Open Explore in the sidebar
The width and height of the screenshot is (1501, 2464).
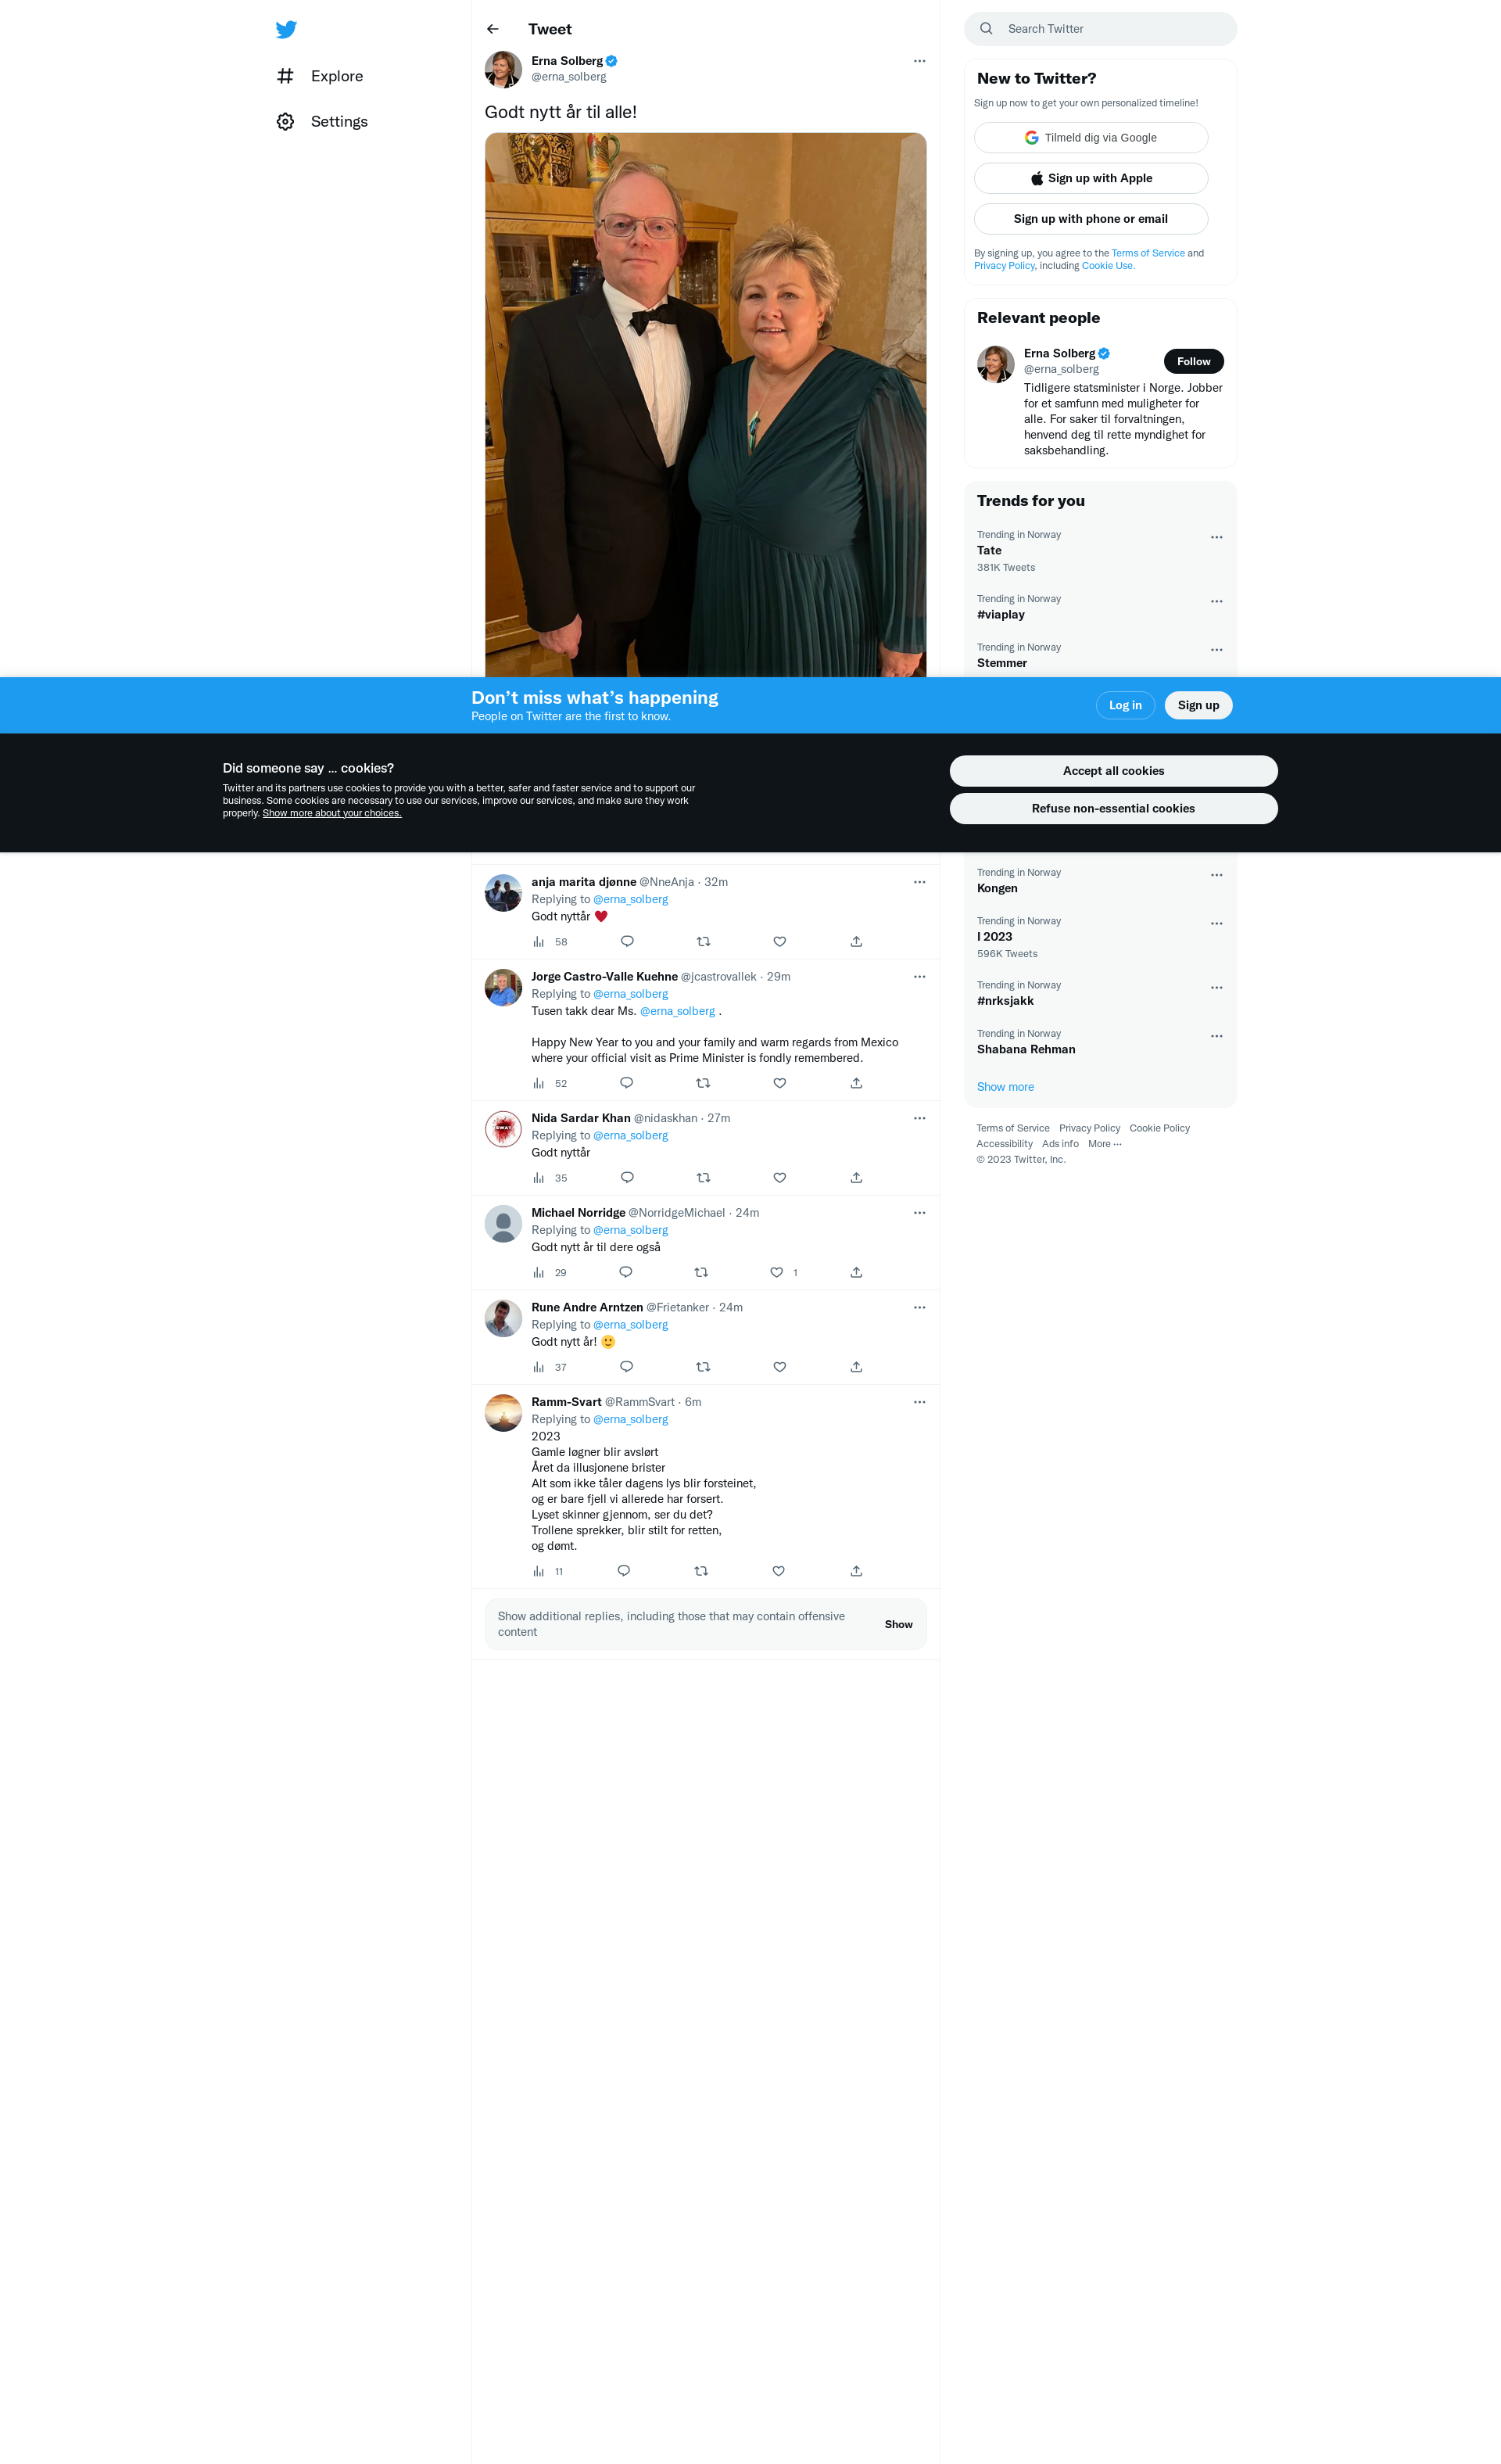click(x=320, y=76)
